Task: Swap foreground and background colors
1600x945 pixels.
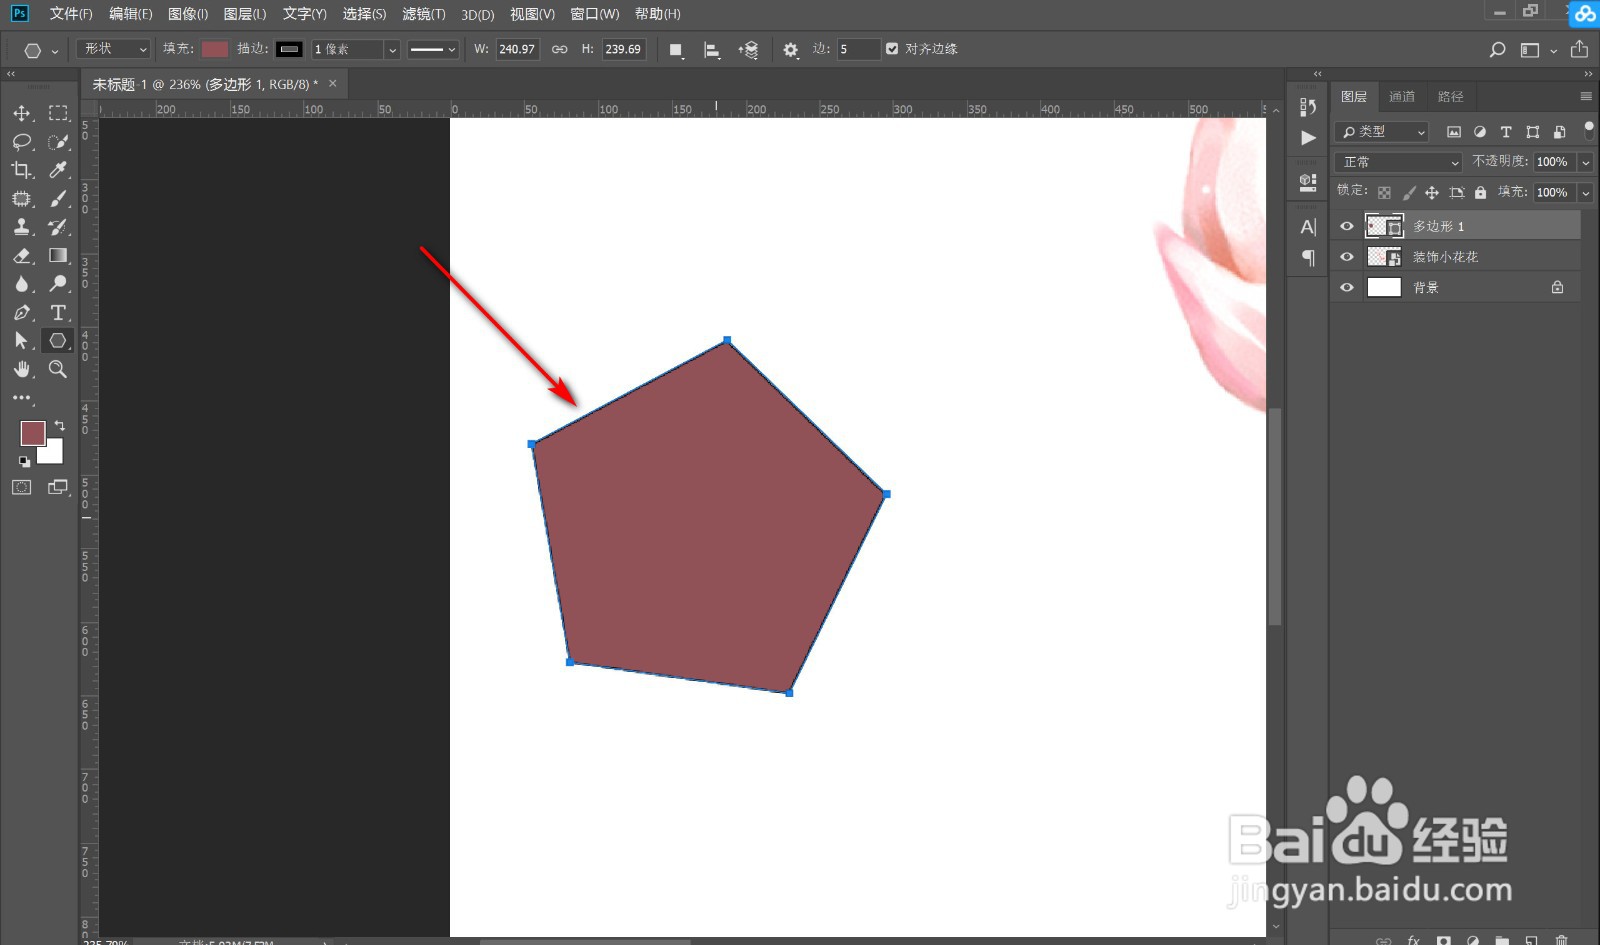Action: [x=60, y=425]
